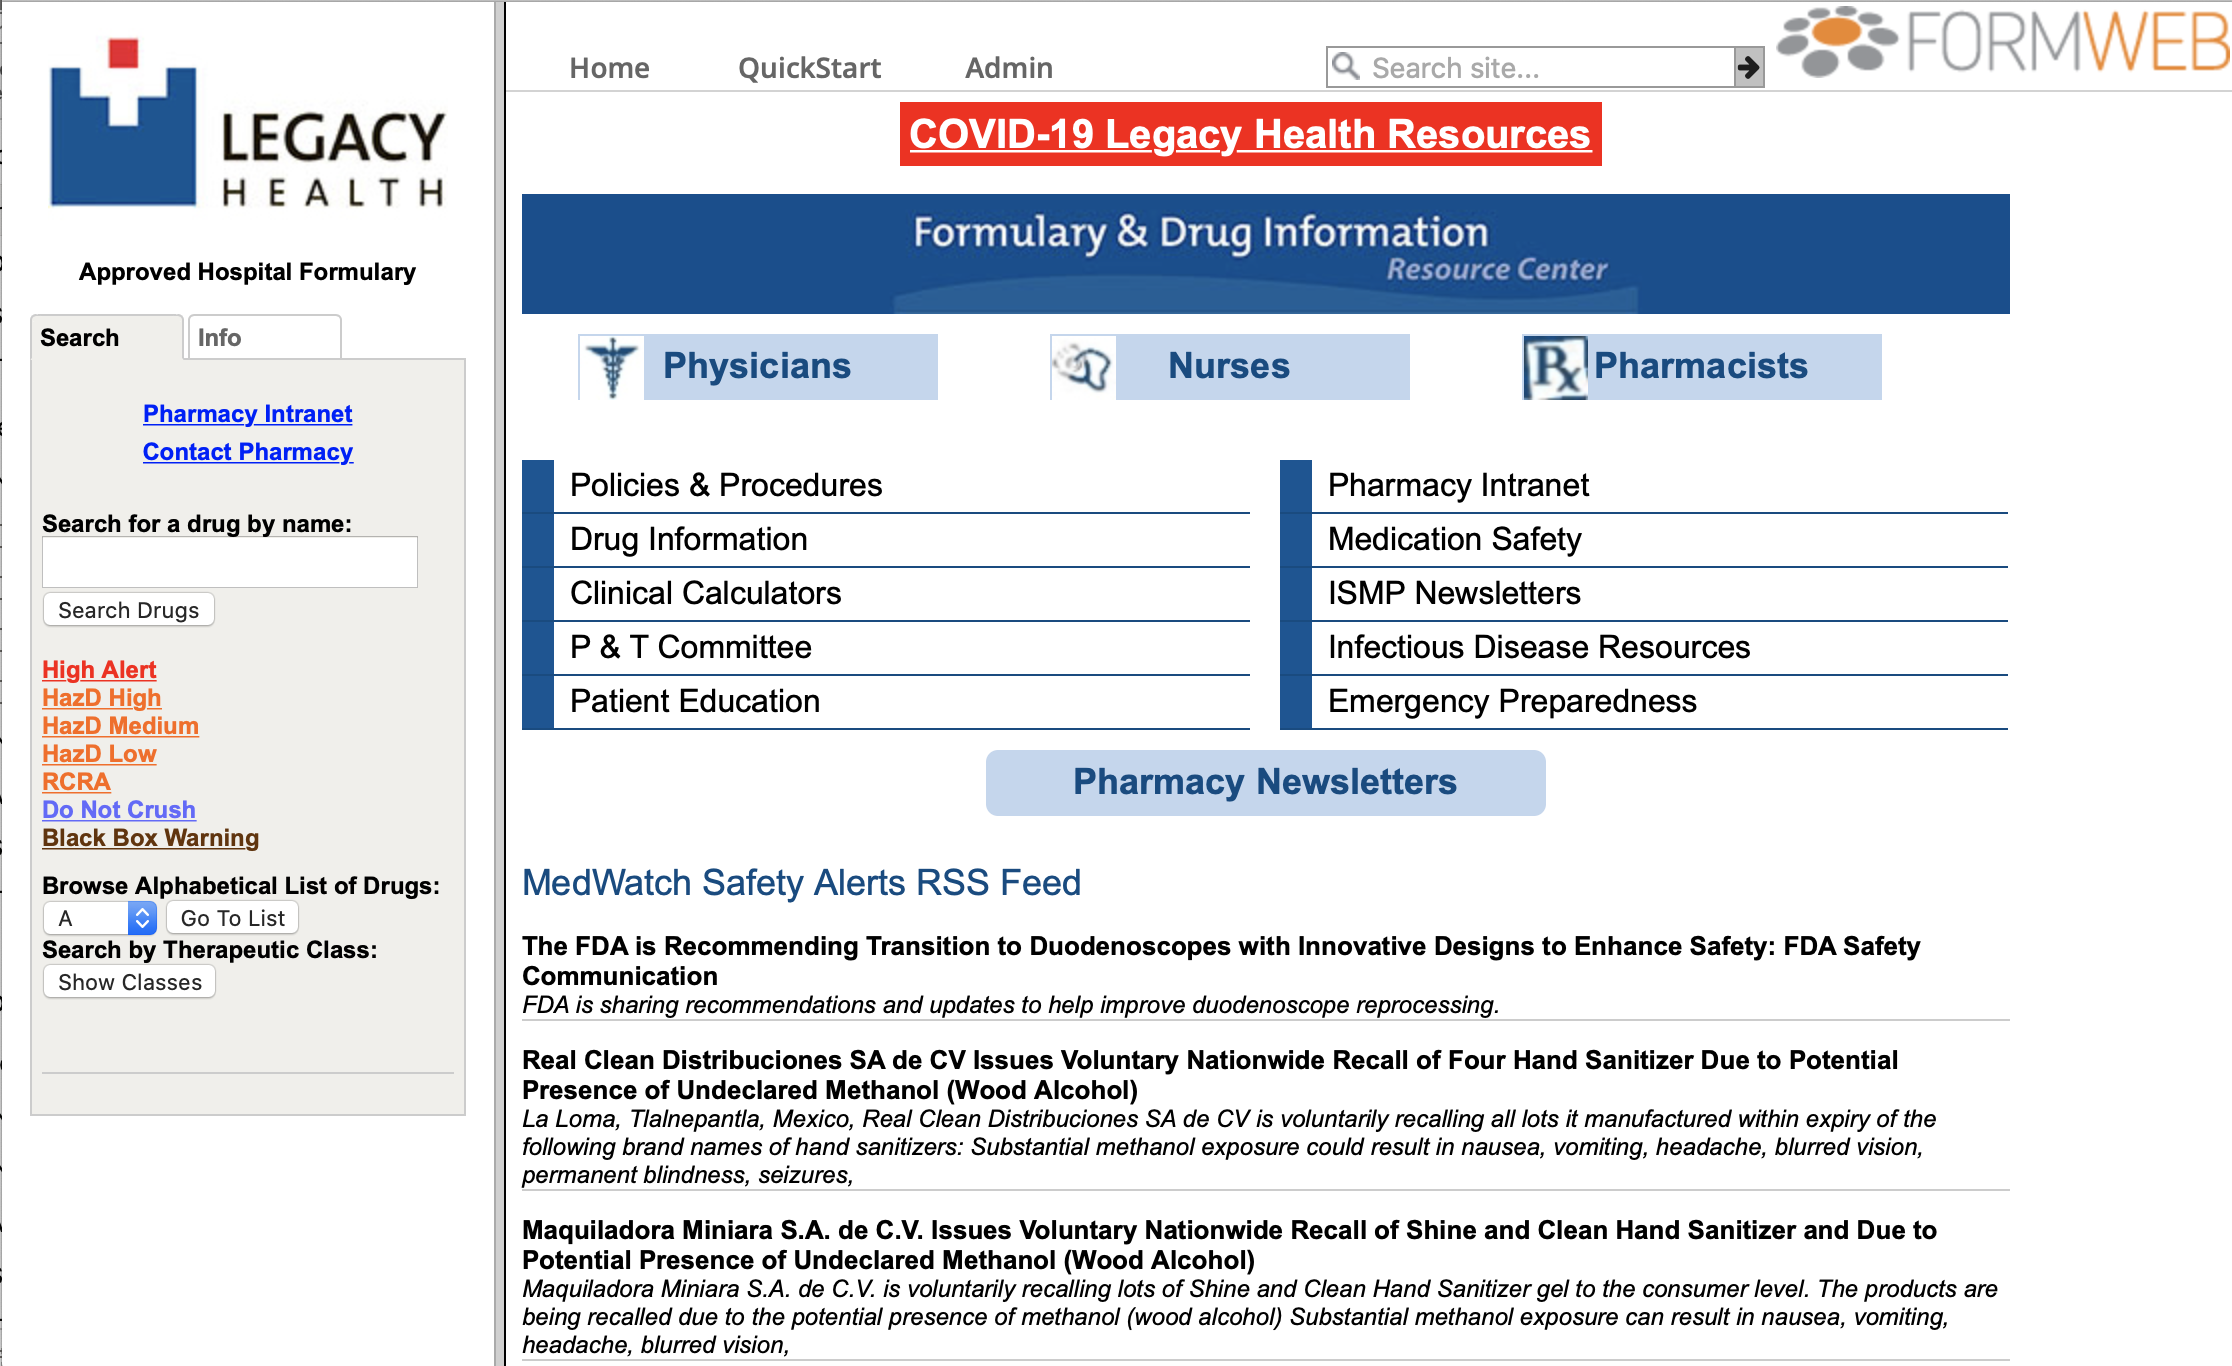
Task: Switch to the Info tab
Action: coord(264,337)
